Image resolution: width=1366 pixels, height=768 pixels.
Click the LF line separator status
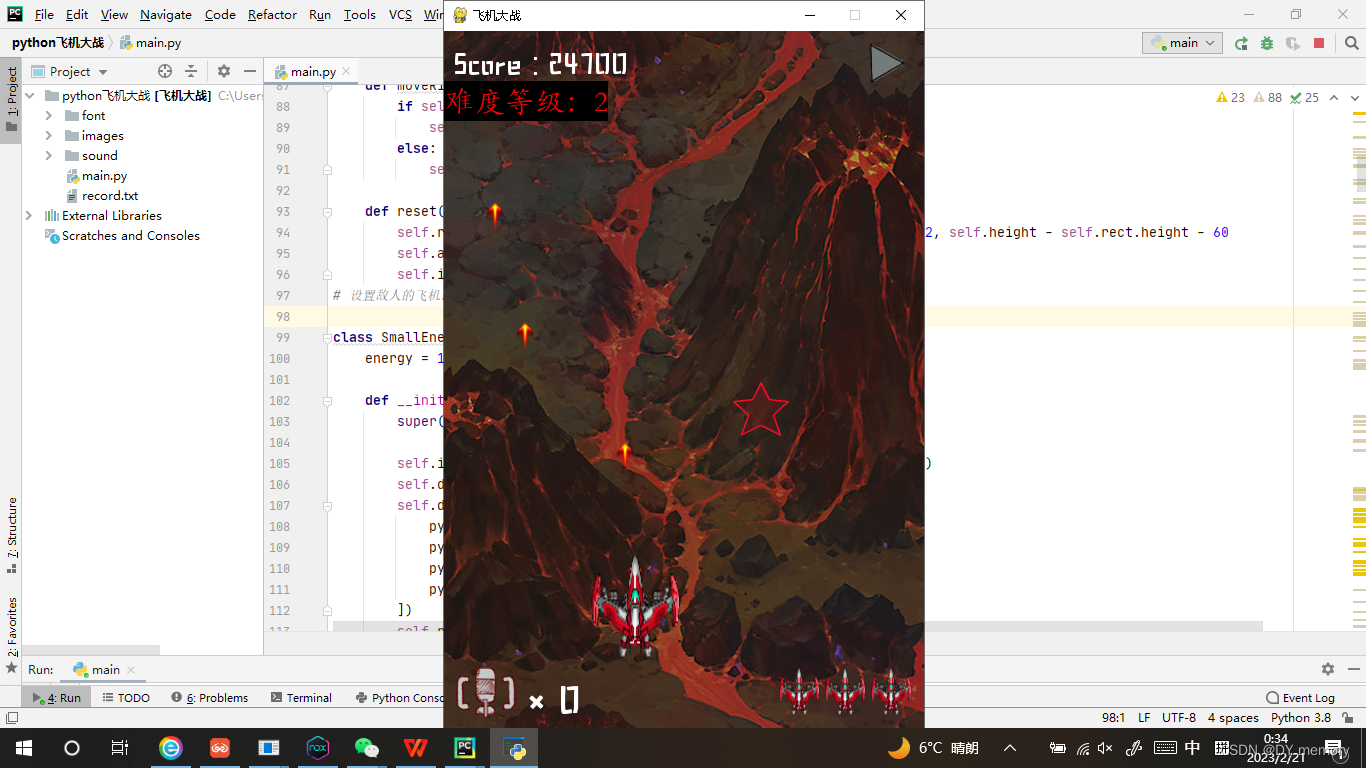(x=1144, y=717)
